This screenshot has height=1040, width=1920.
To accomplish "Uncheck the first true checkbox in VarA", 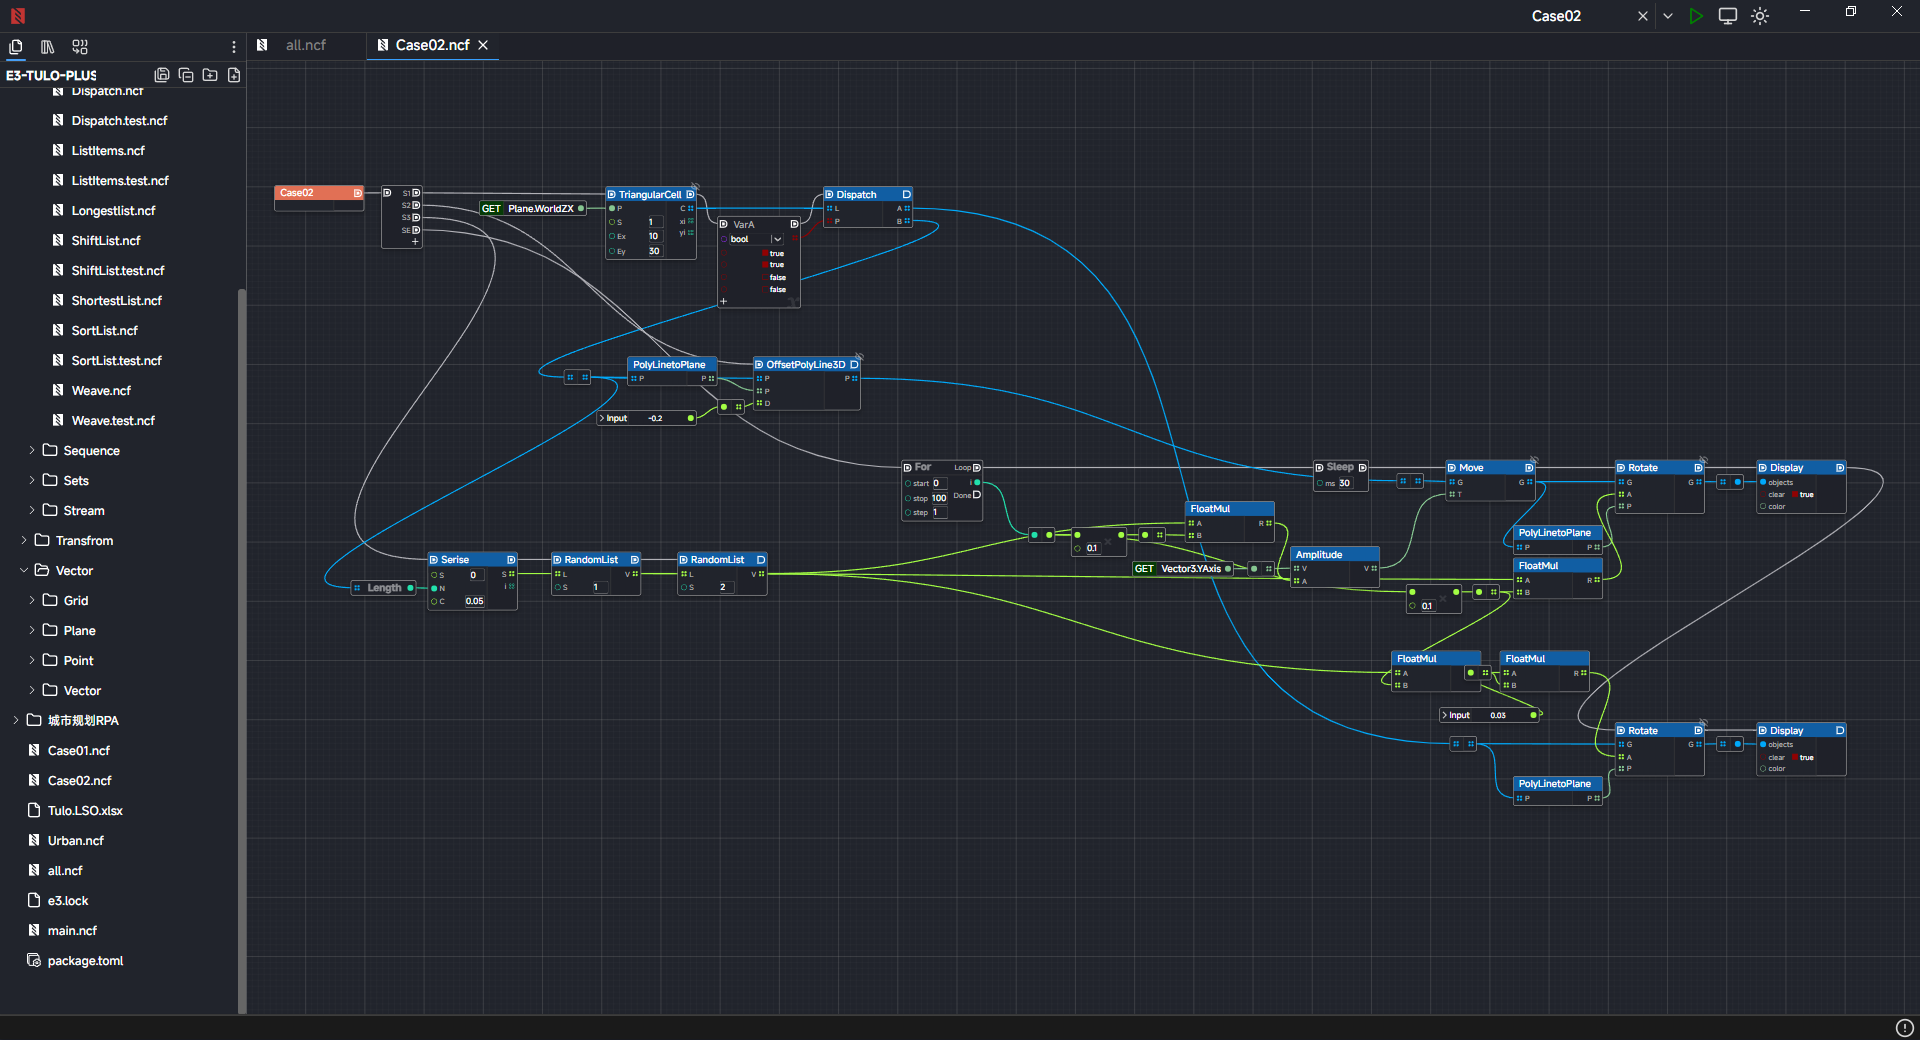I will (765, 254).
